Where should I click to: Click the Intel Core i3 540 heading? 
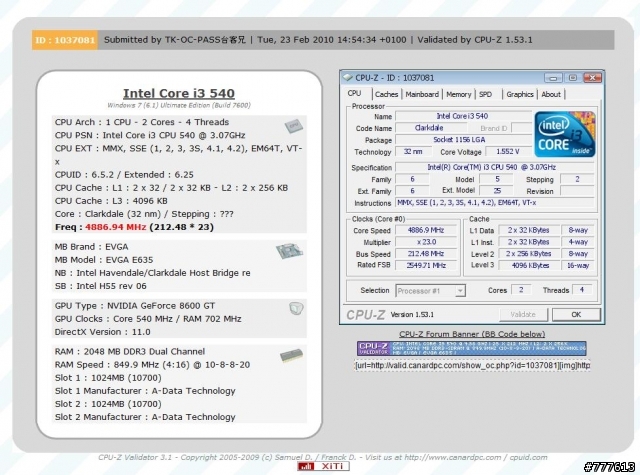tap(179, 93)
